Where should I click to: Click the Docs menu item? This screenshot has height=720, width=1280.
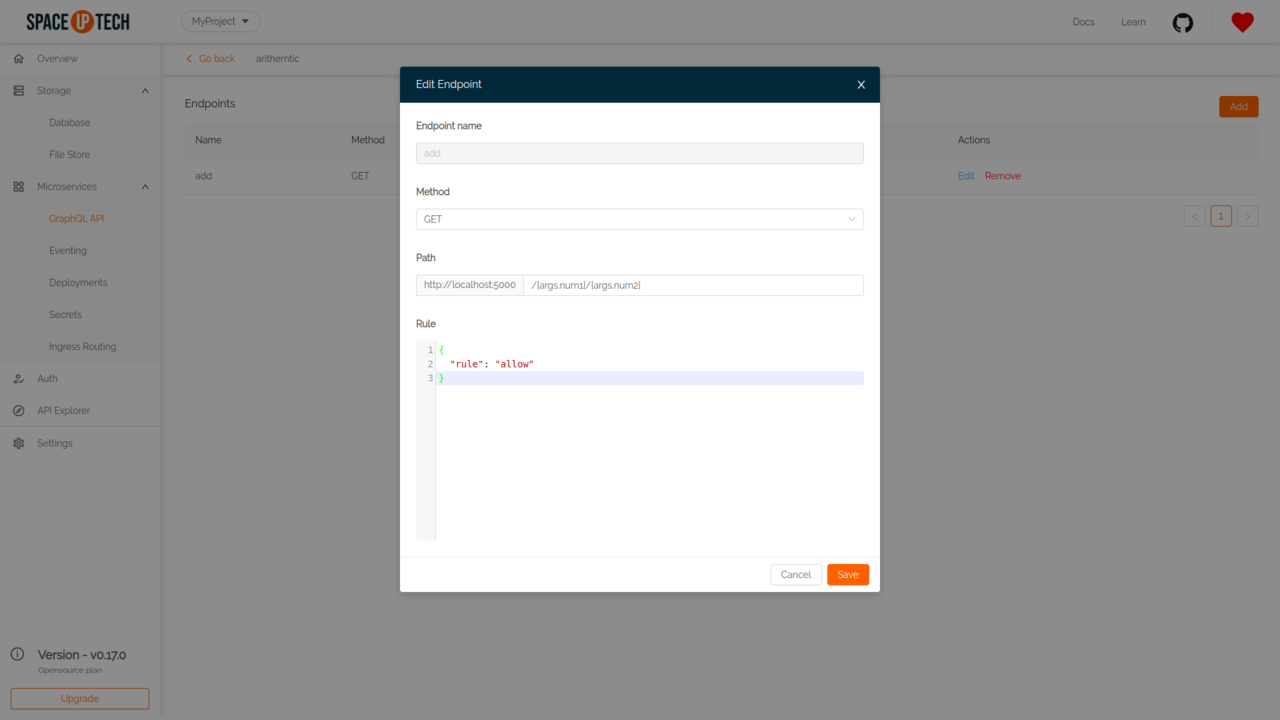(x=1083, y=21)
